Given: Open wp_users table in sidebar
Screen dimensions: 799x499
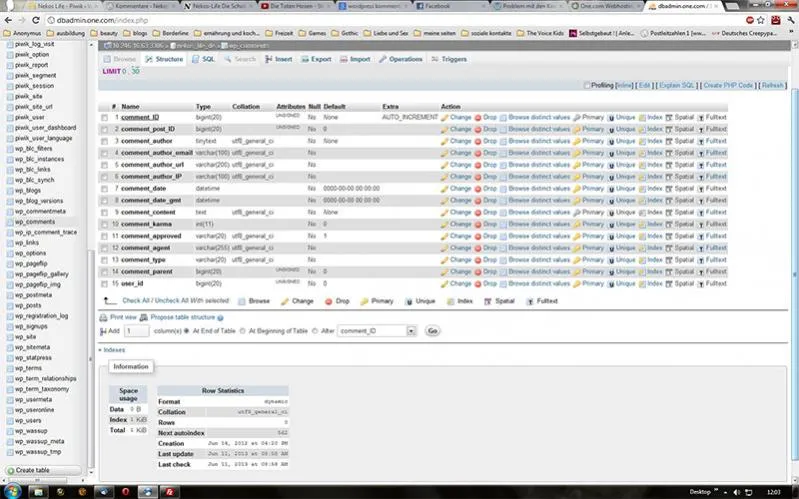Looking at the screenshot, I should pyautogui.click(x=28, y=421).
